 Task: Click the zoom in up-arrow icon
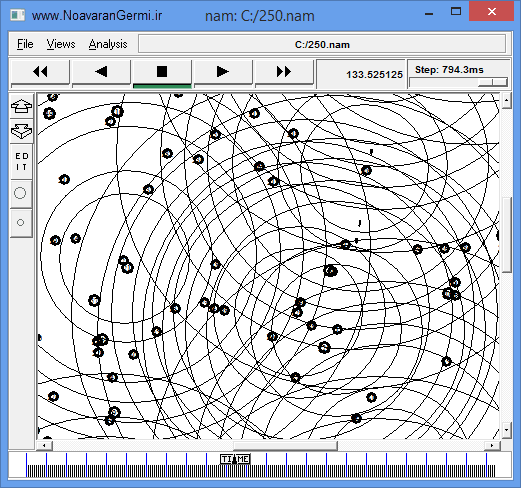click(21, 106)
